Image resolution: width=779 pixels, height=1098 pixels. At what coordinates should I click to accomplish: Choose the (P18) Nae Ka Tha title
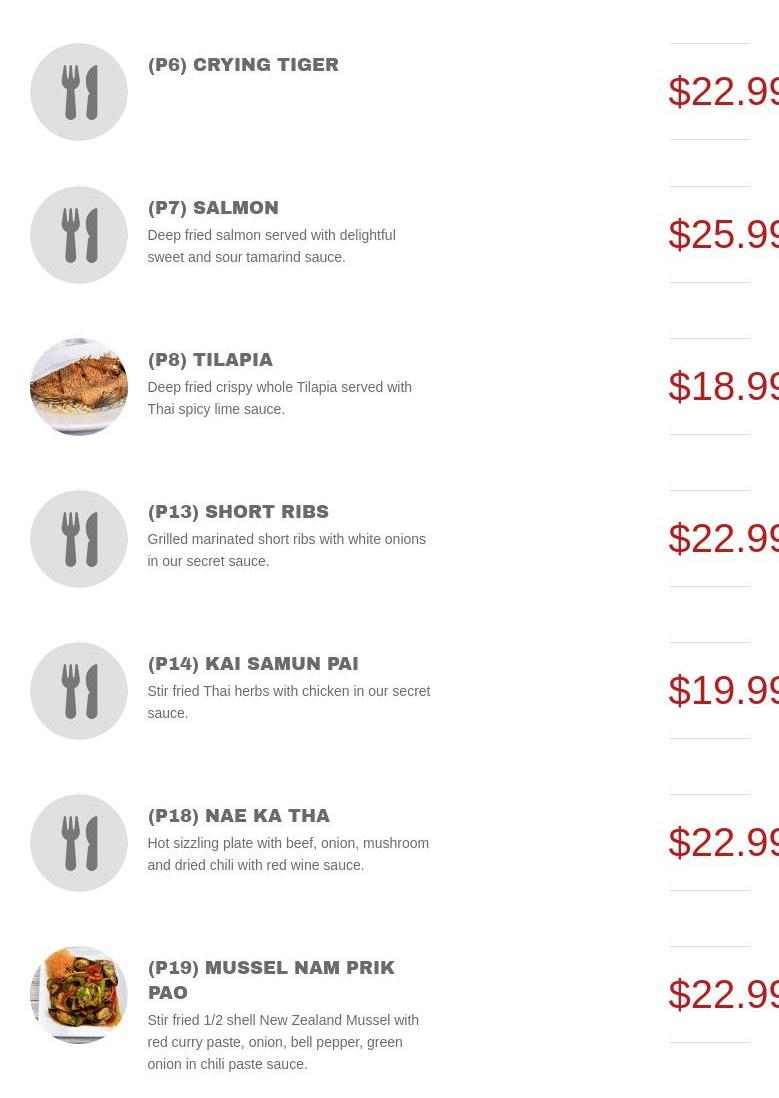click(238, 816)
